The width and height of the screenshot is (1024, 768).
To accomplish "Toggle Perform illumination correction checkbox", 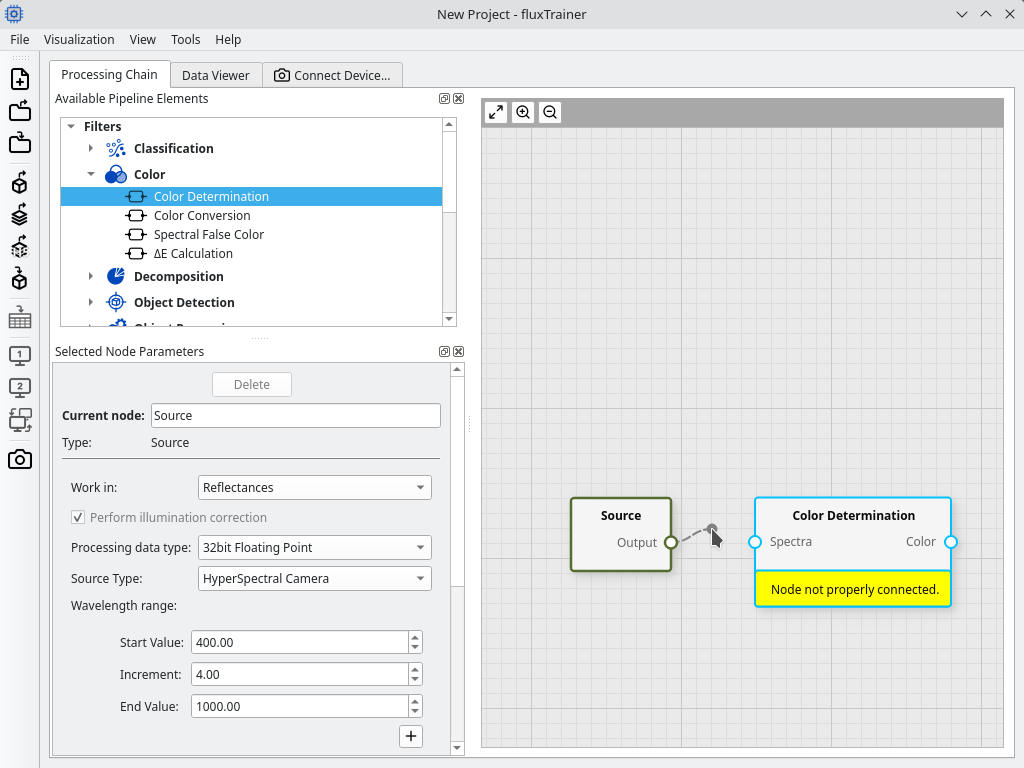I will (78, 517).
